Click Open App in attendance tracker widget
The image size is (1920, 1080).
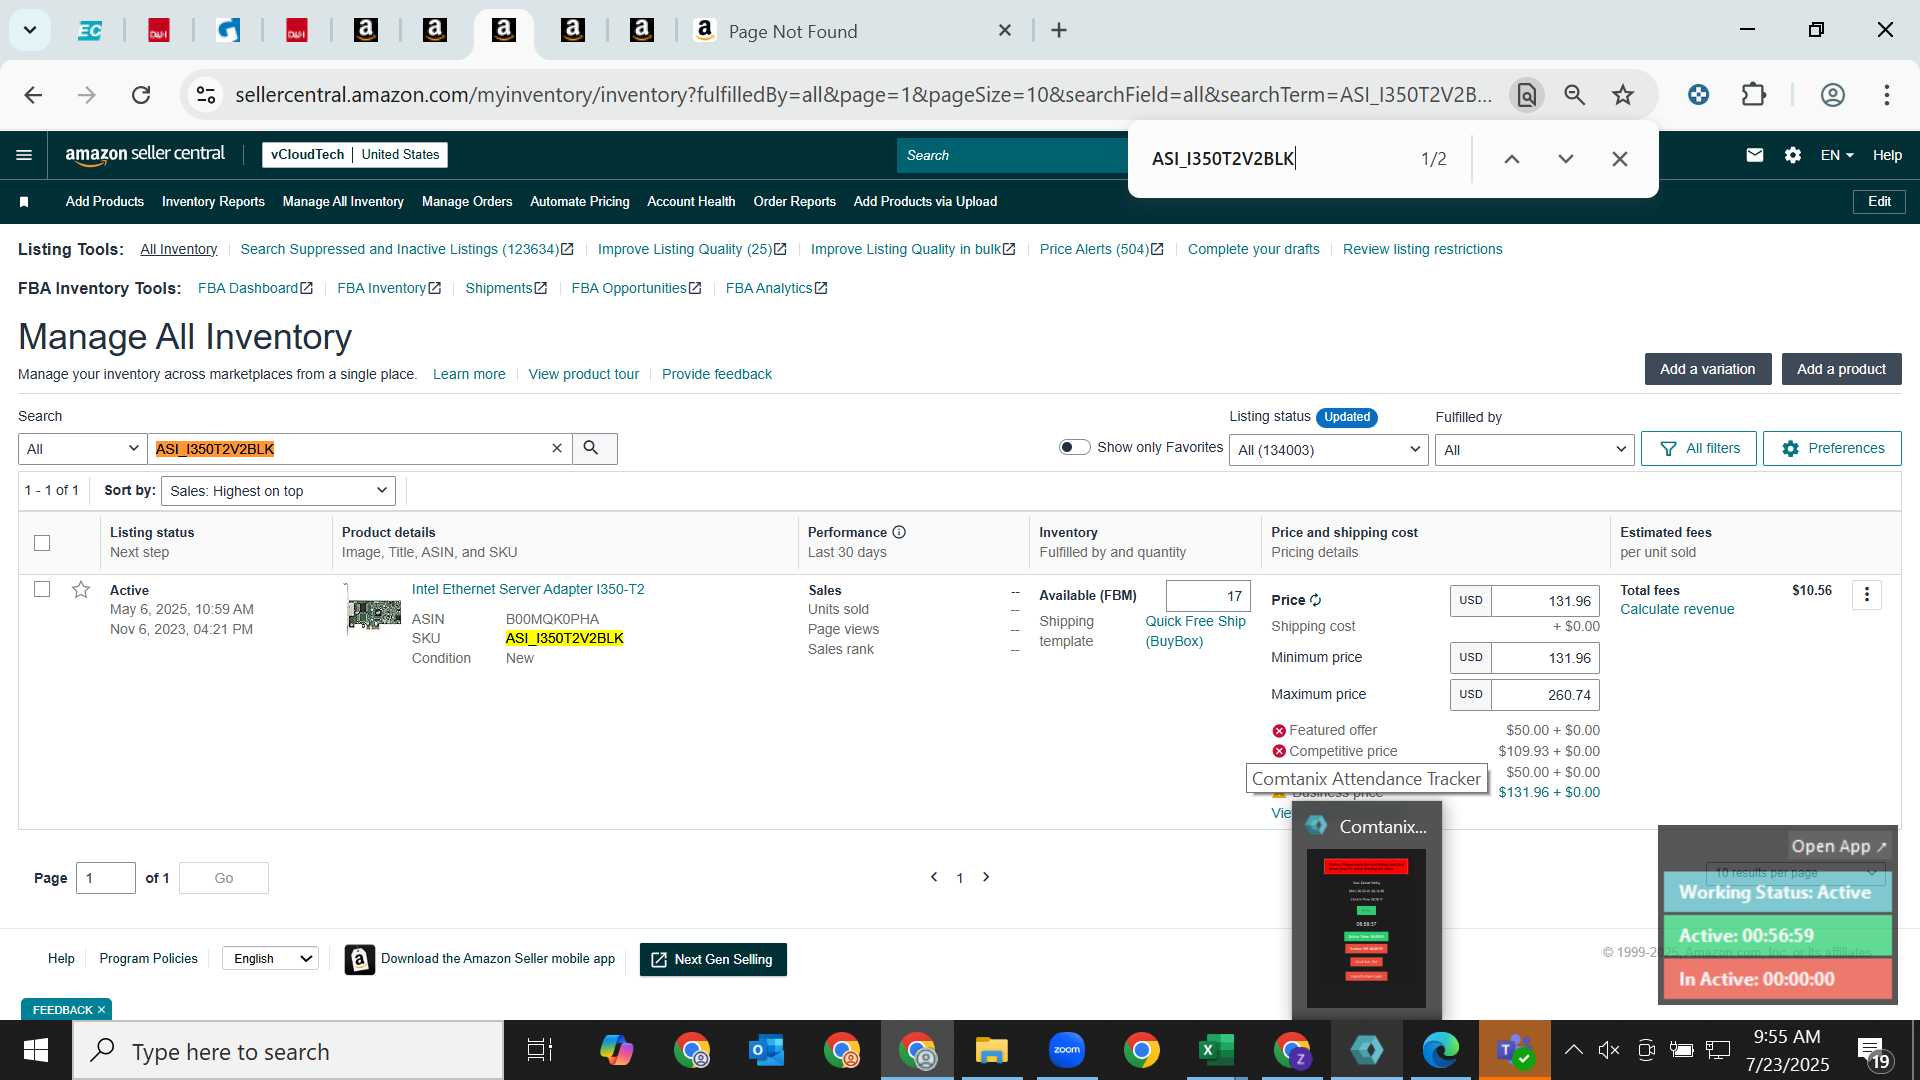point(1838,846)
